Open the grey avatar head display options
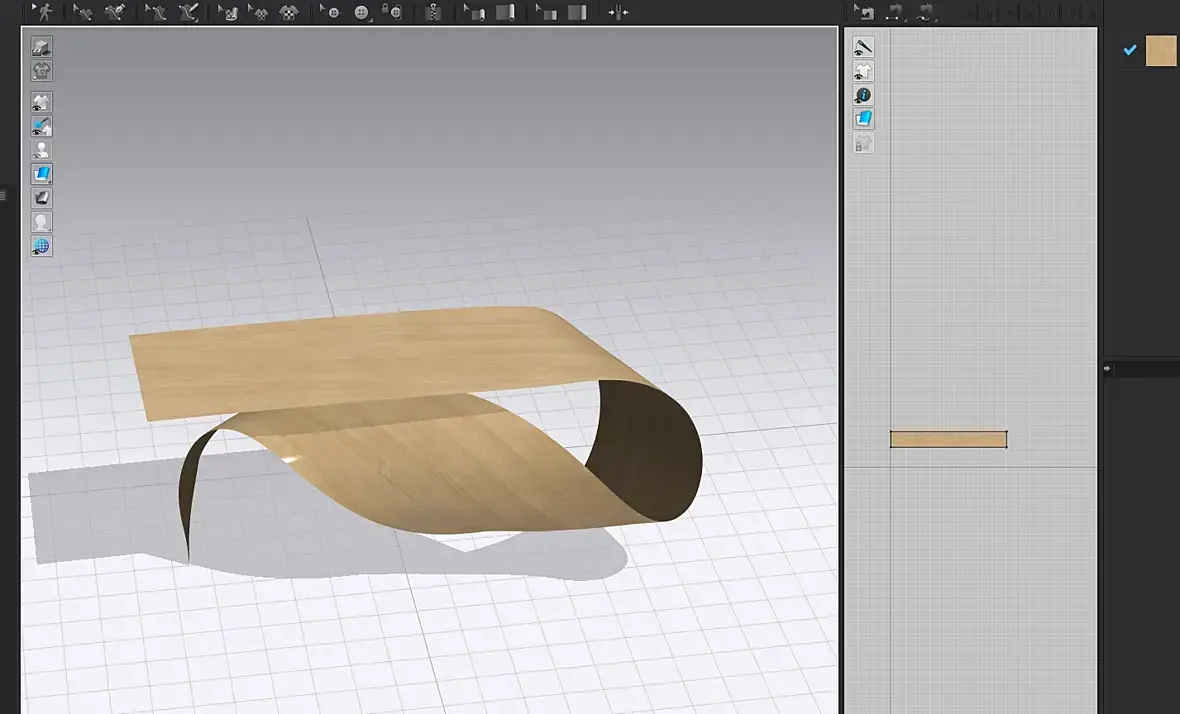The height and width of the screenshot is (714, 1180). click(41, 222)
